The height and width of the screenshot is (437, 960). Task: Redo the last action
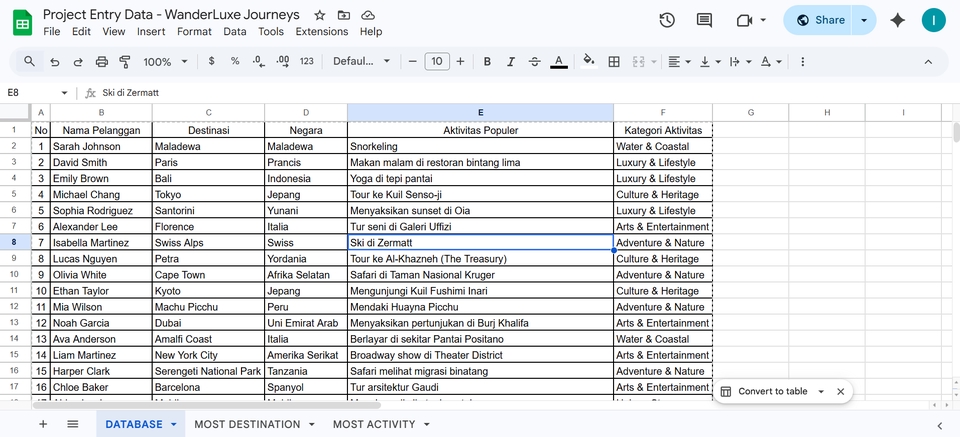click(x=78, y=61)
